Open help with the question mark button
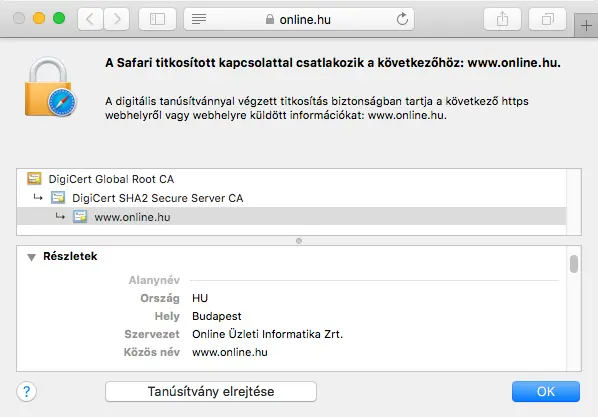This screenshot has height=417, width=598. pos(26,391)
